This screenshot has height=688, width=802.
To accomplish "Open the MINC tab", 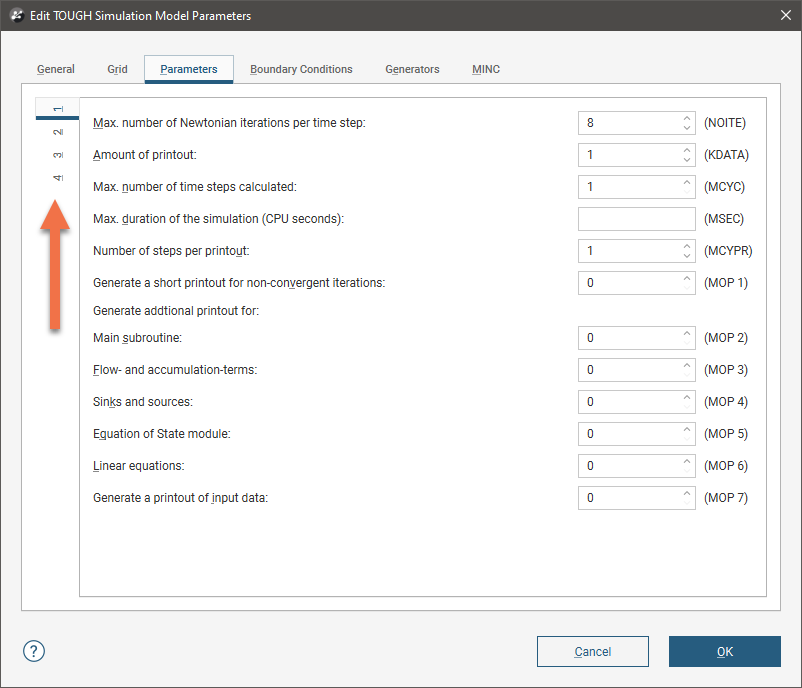I will [486, 69].
